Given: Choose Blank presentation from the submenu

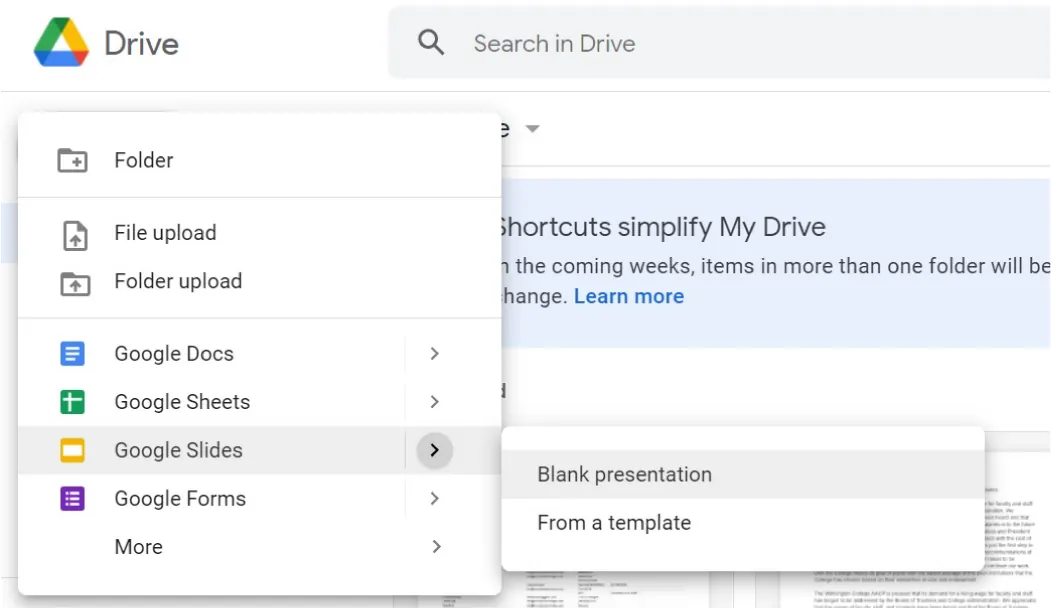Looking at the screenshot, I should (624, 475).
